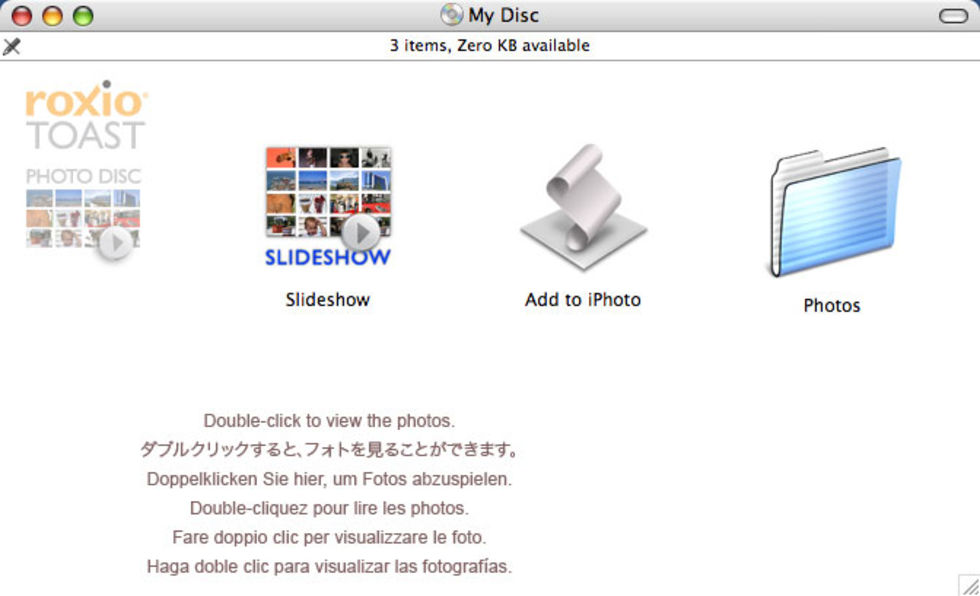Screen dimensions: 980x596
Task: Click the 'My Disc' window title text
Action: point(503,15)
